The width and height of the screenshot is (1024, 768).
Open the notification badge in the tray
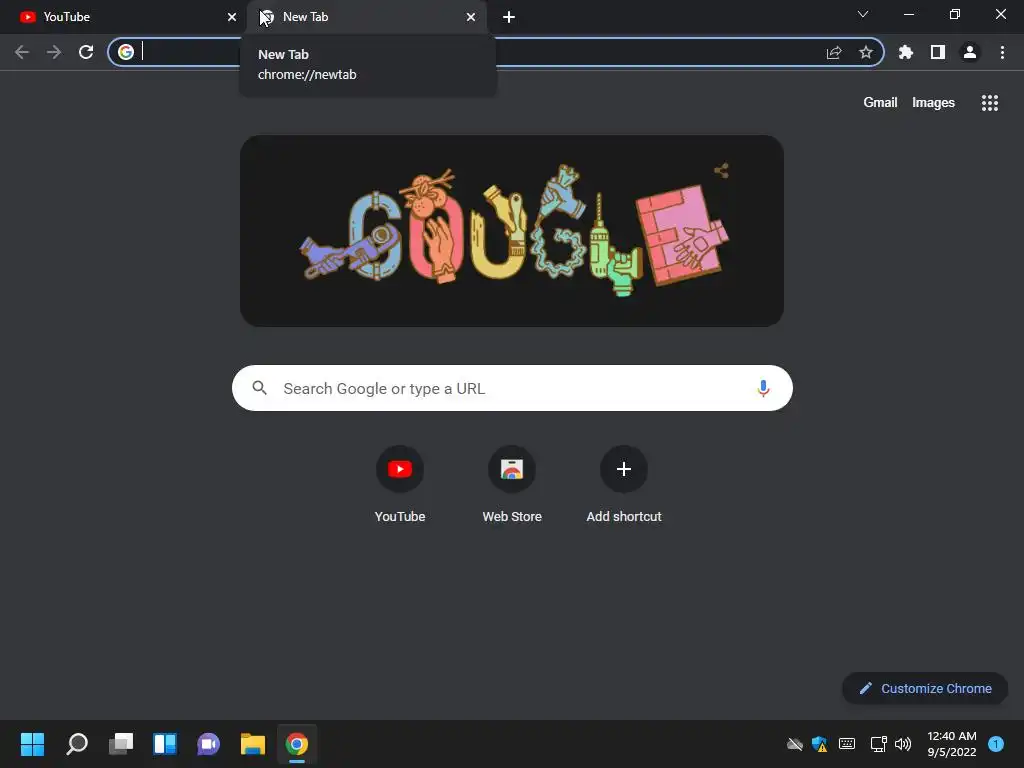996,744
